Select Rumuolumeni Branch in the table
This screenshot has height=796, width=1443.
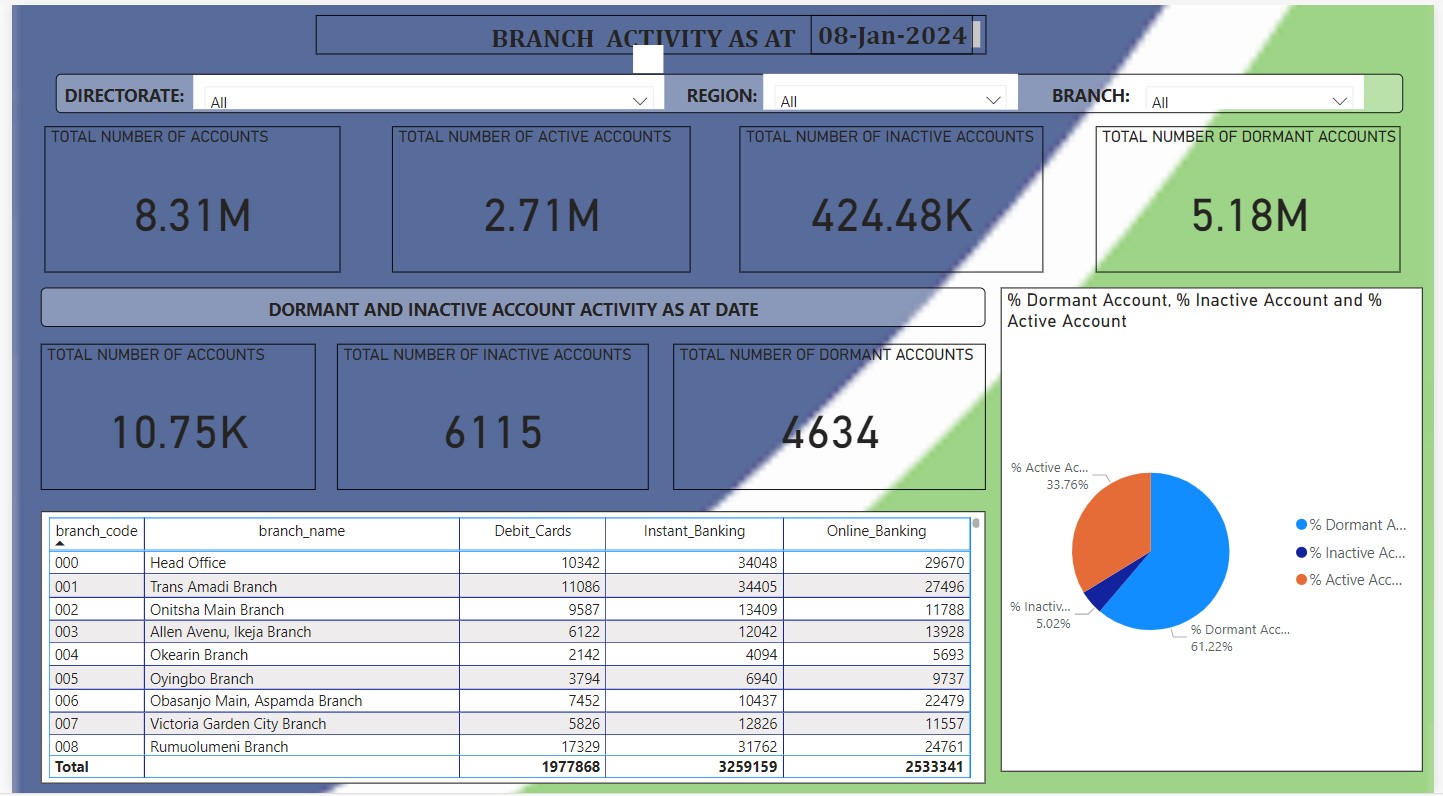tap(300, 746)
